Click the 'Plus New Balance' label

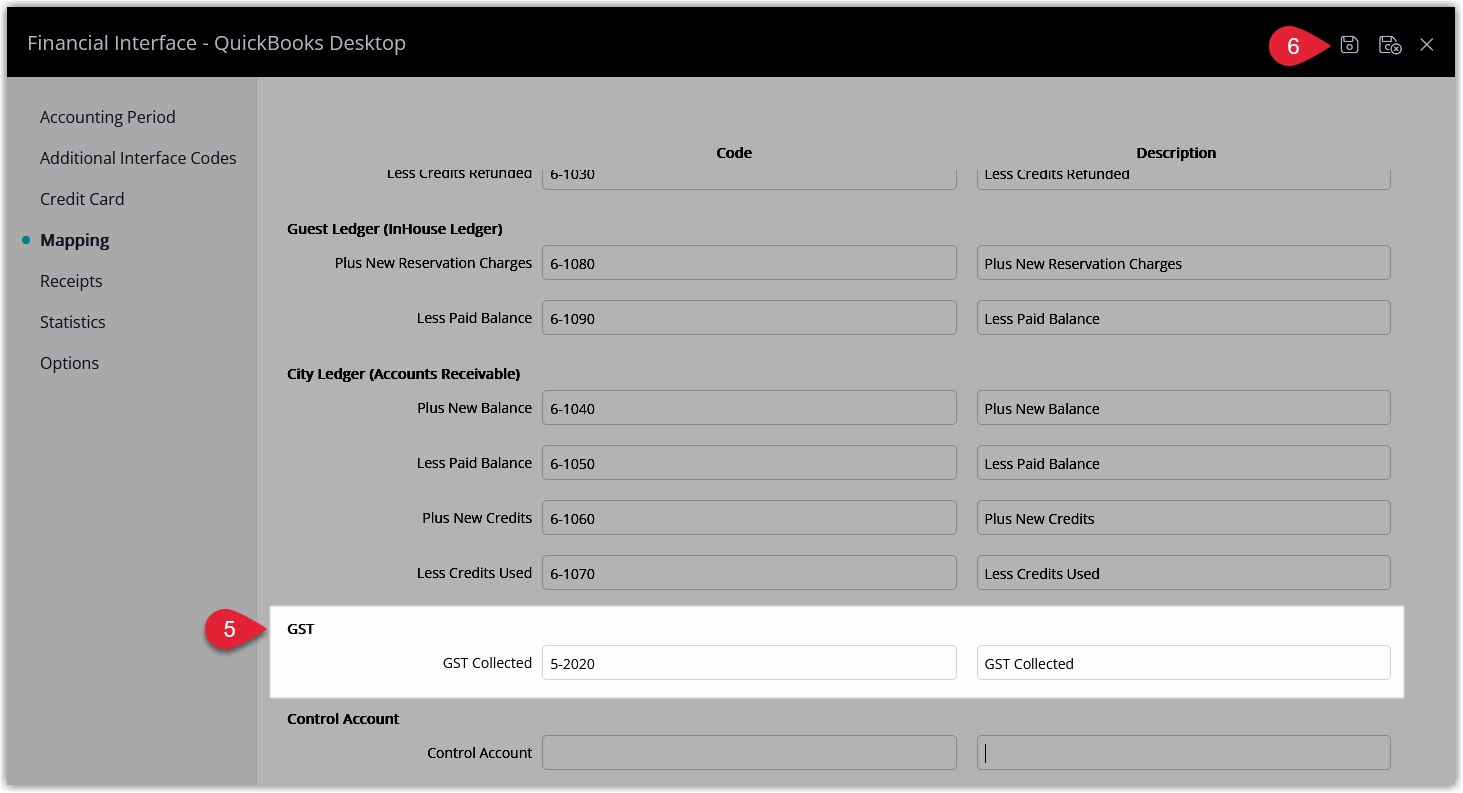click(475, 408)
